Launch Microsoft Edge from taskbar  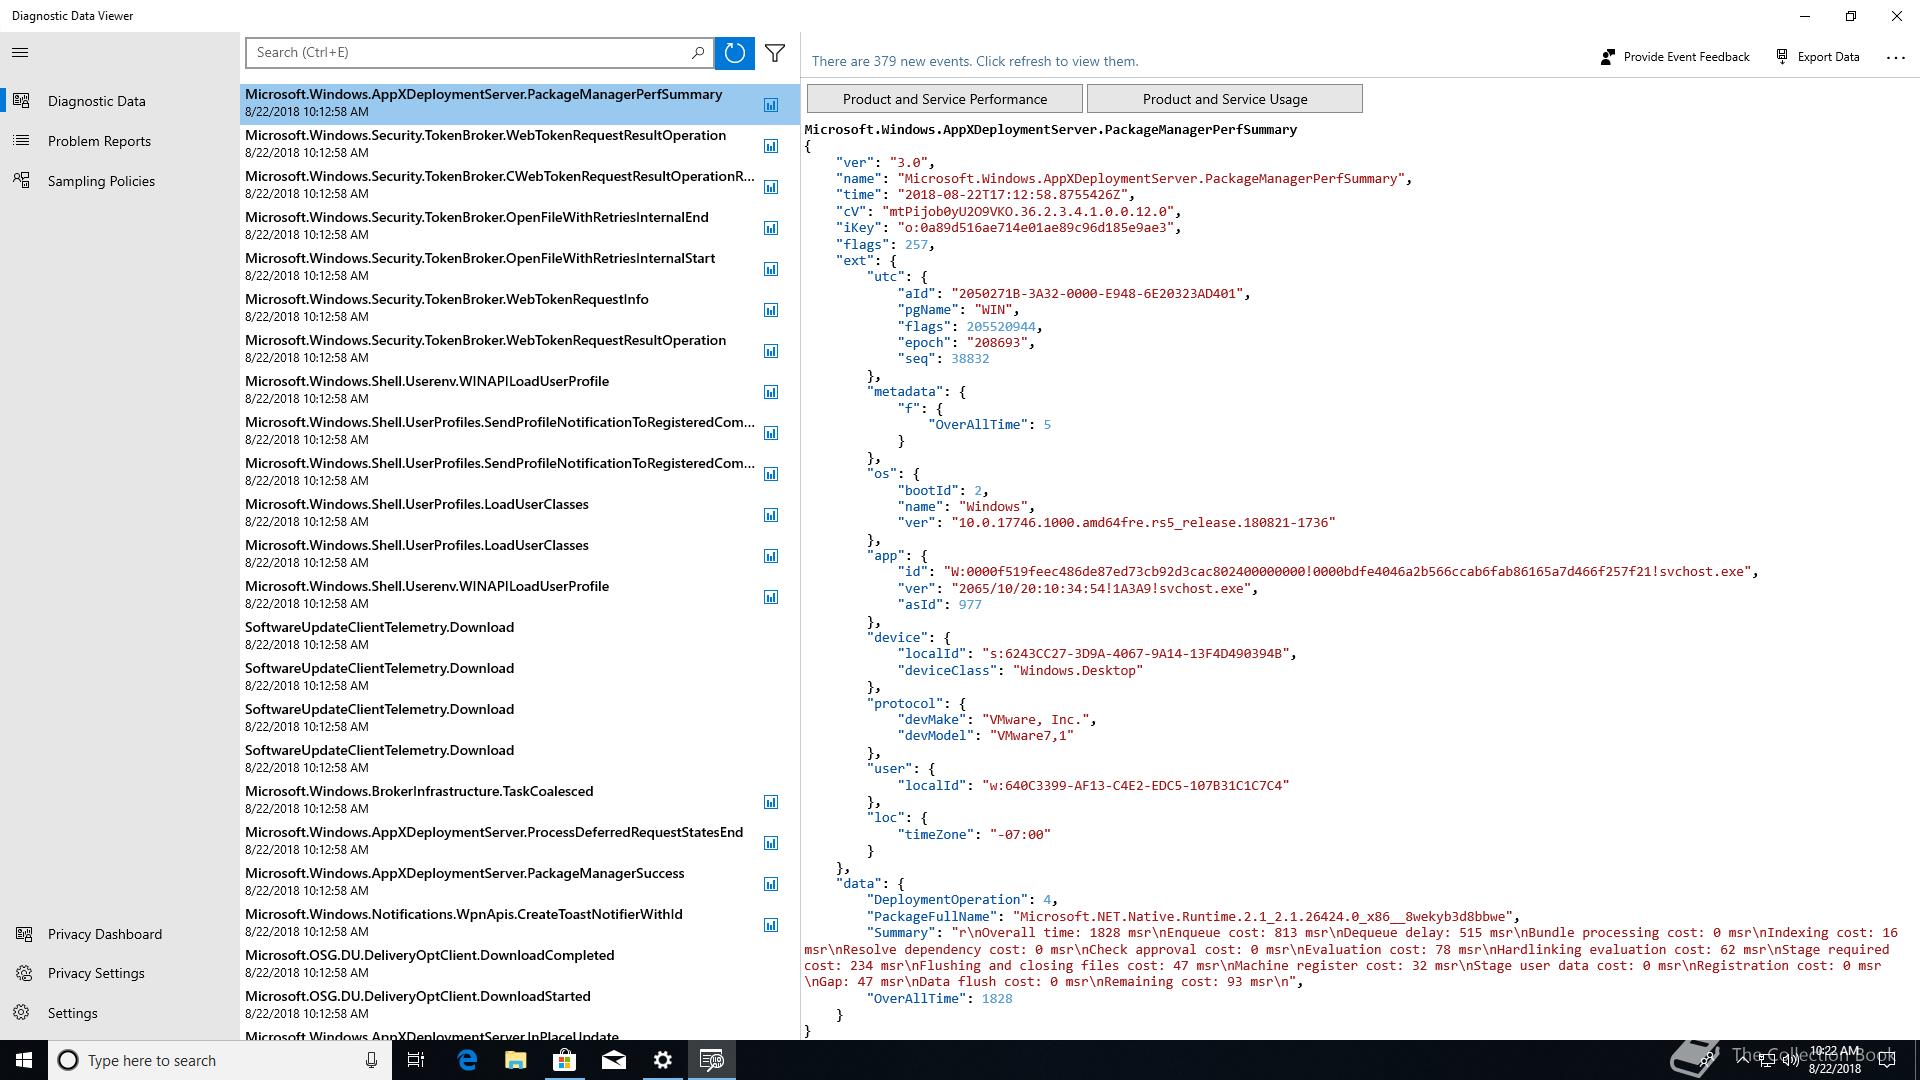pyautogui.click(x=467, y=1060)
